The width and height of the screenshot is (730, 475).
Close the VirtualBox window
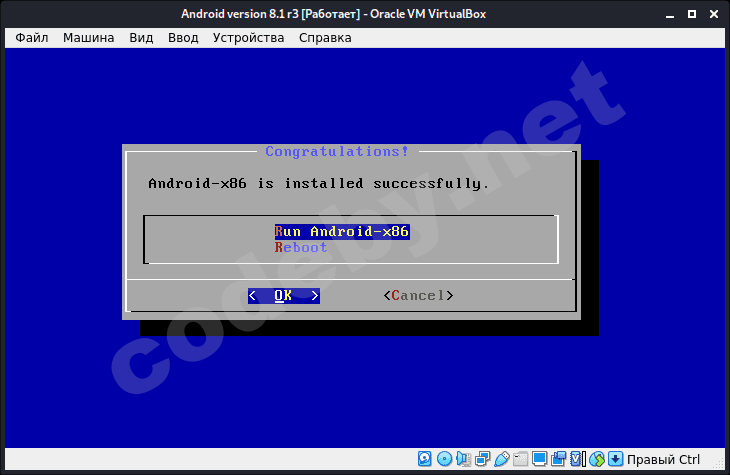point(714,14)
